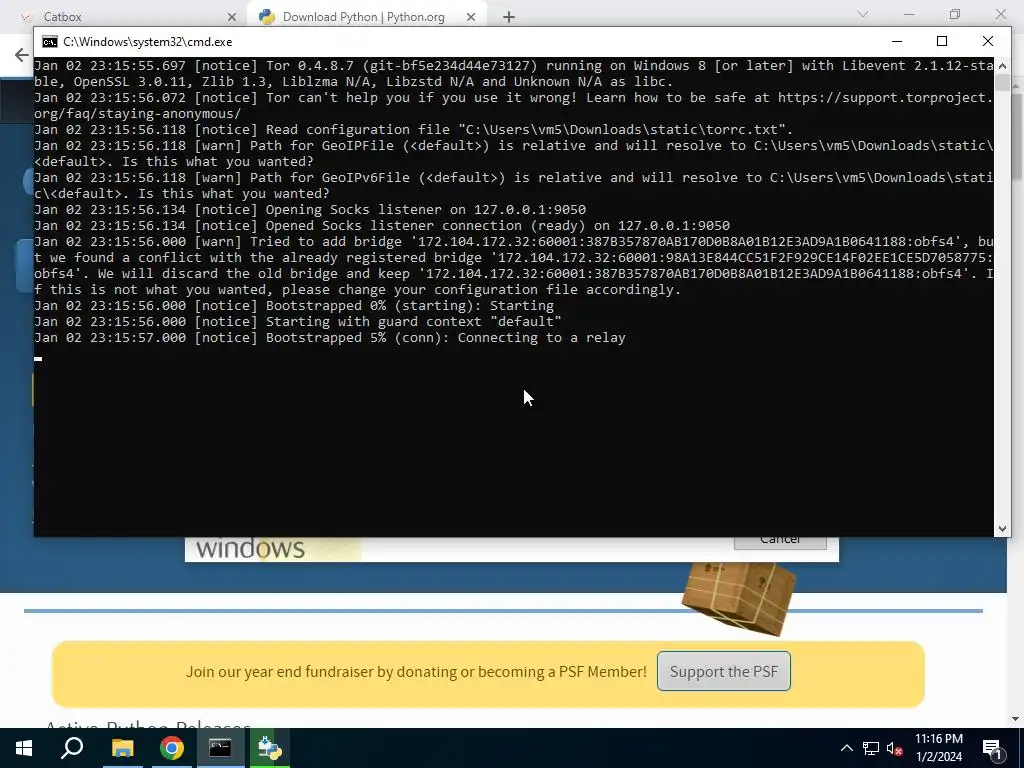Click the cmd scrollbar down arrow

(1002, 528)
